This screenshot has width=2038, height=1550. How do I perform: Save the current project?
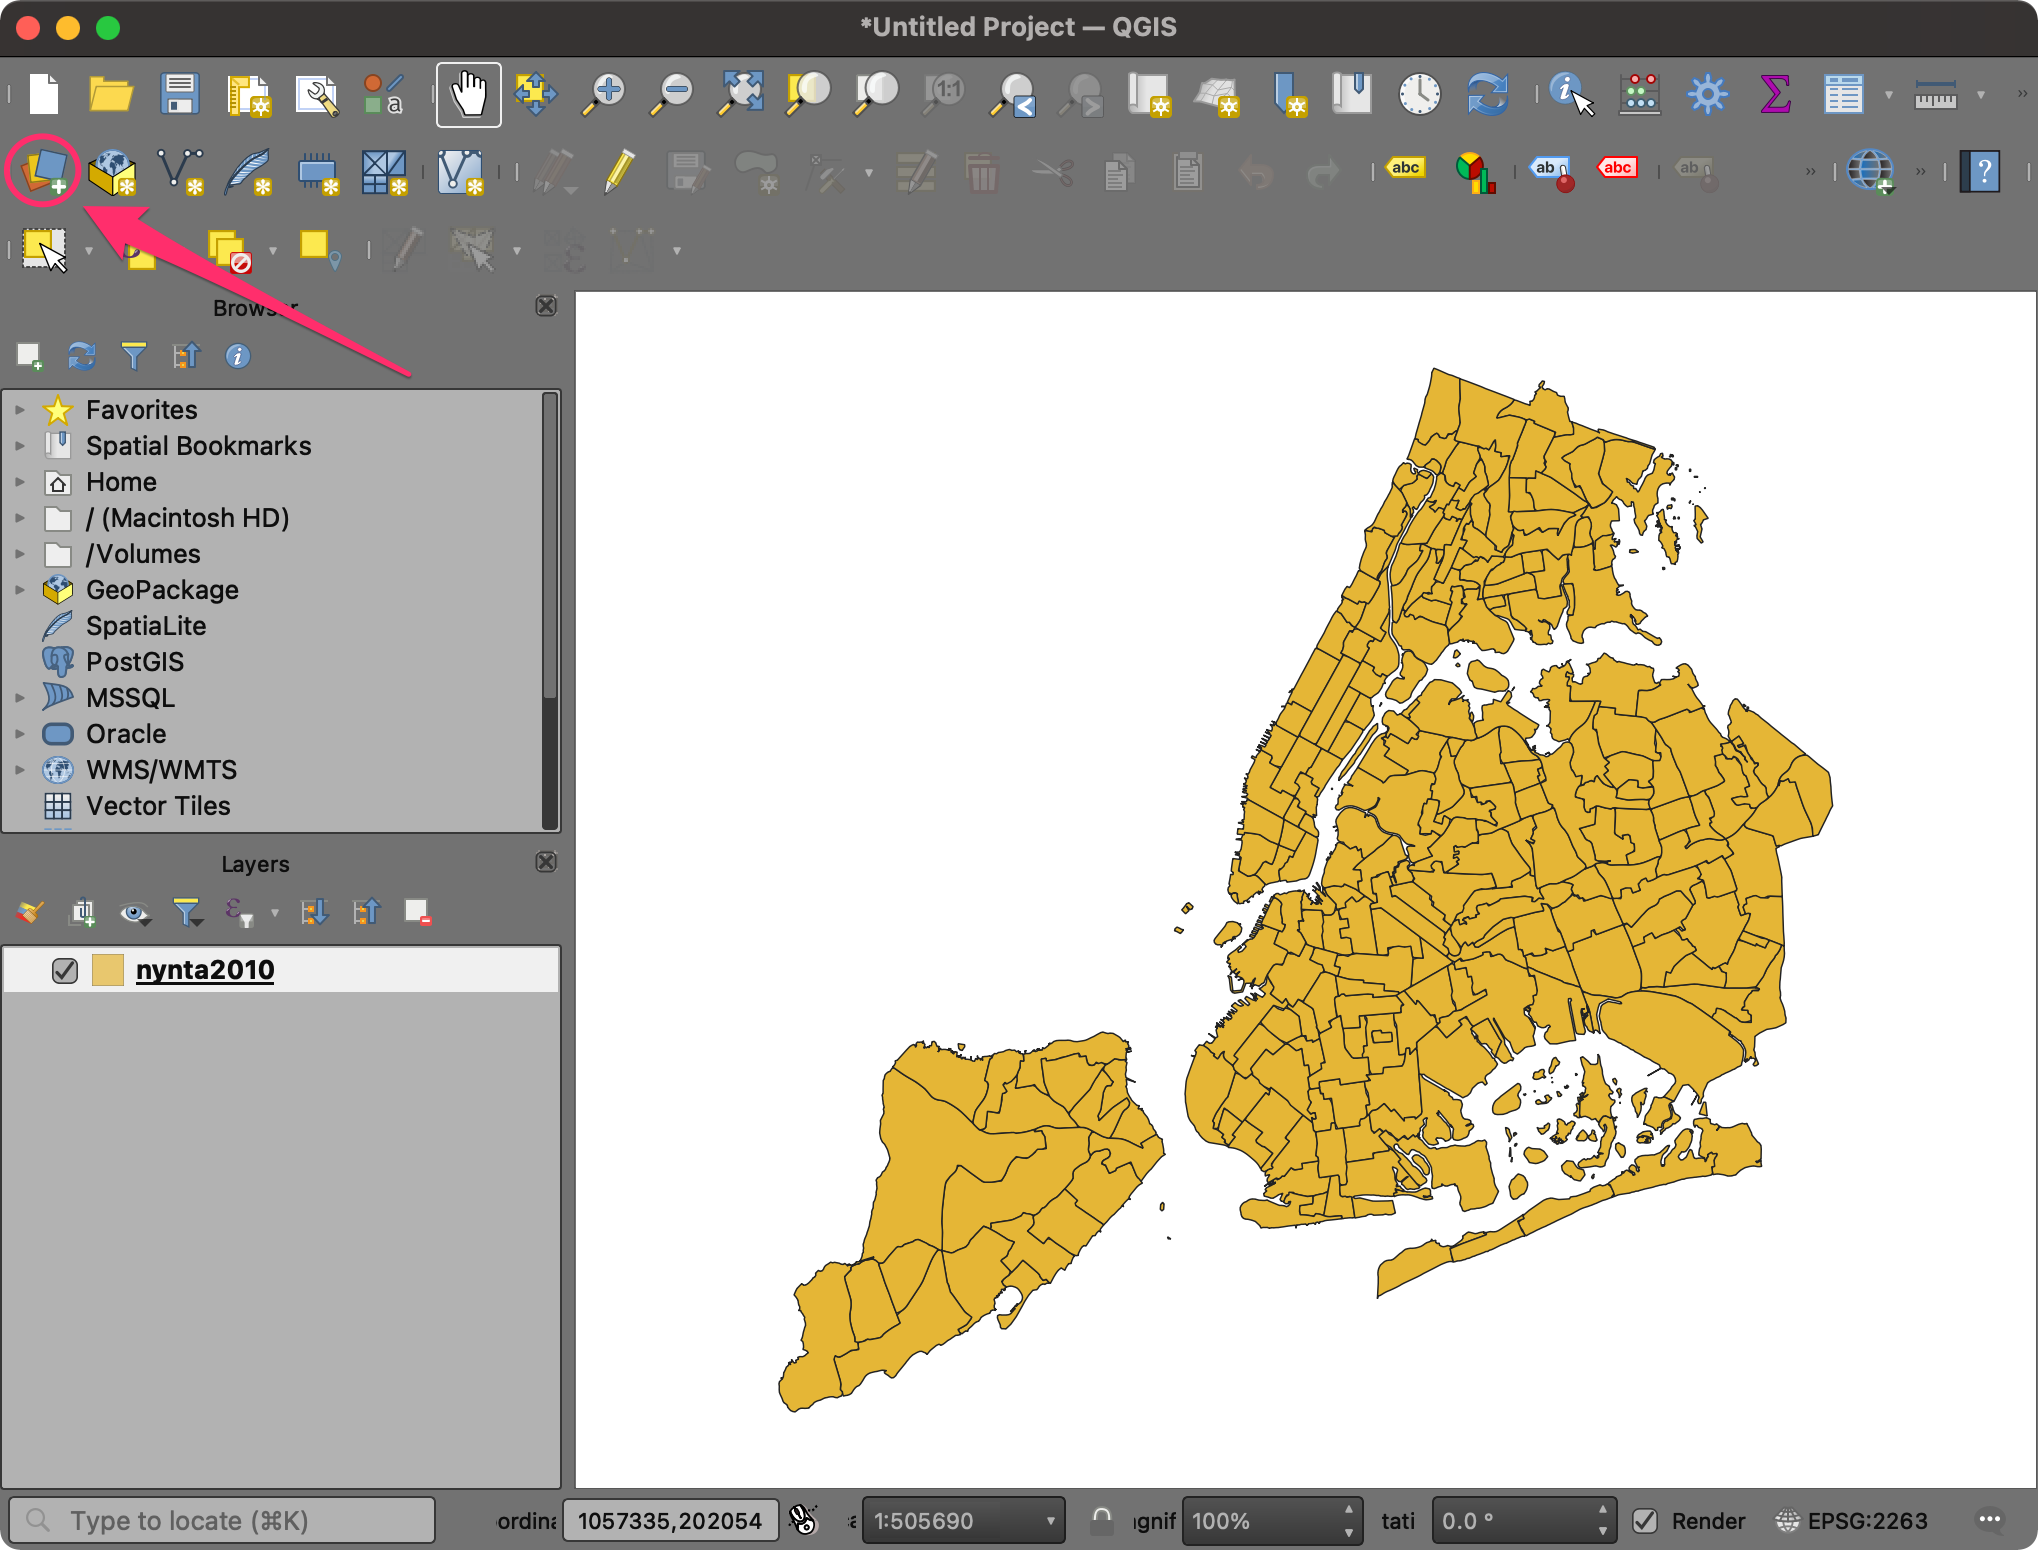(180, 95)
